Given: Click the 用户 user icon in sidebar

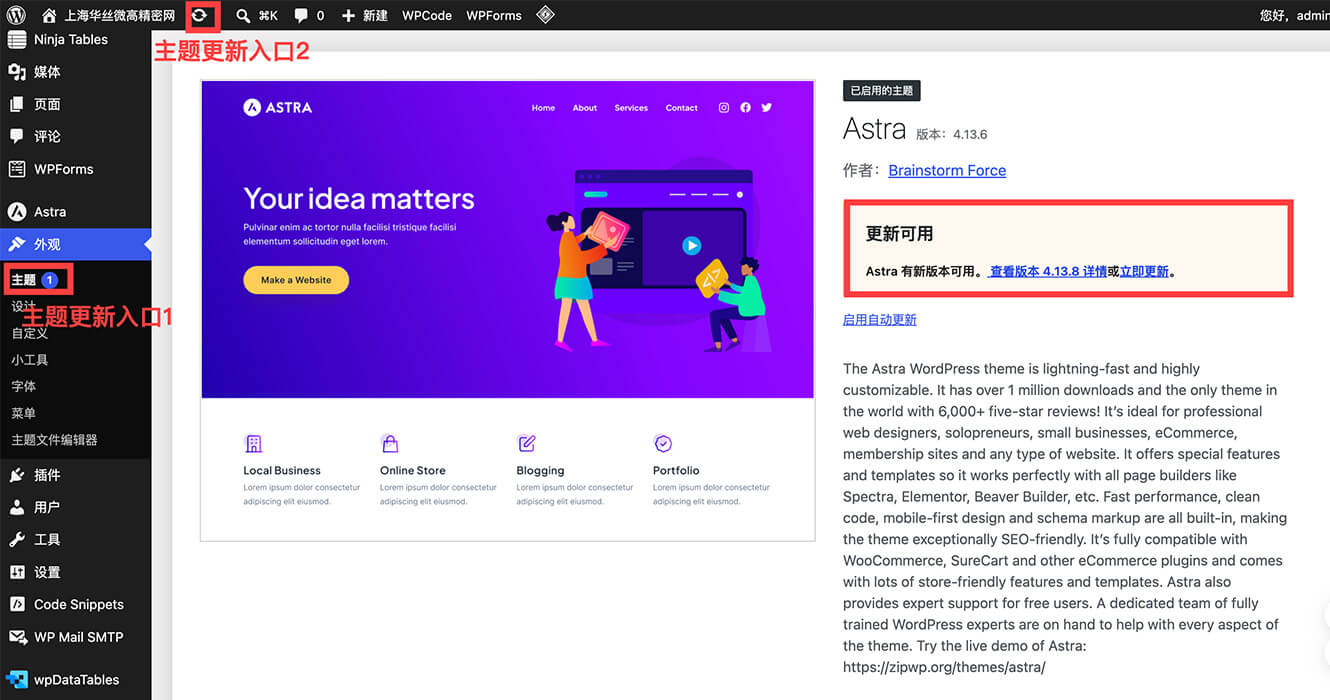Looking at the screenshot, I should point(17,507).
